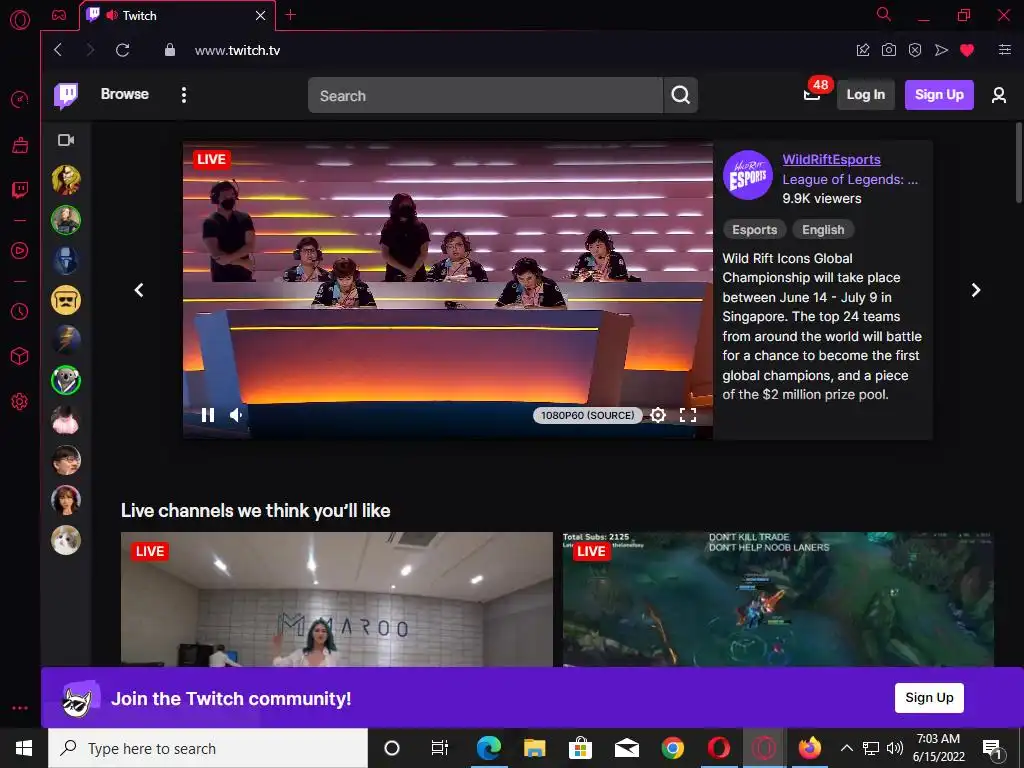The image size is (1024, 768).
Task: Open a new tab with plus button
Action: 291,15
